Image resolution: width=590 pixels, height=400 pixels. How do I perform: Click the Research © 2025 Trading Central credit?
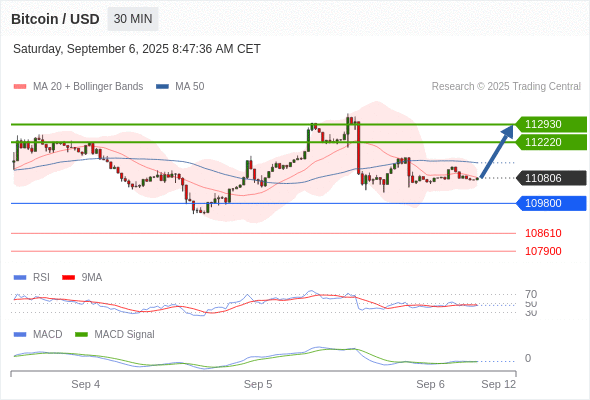tap(506, 87)
